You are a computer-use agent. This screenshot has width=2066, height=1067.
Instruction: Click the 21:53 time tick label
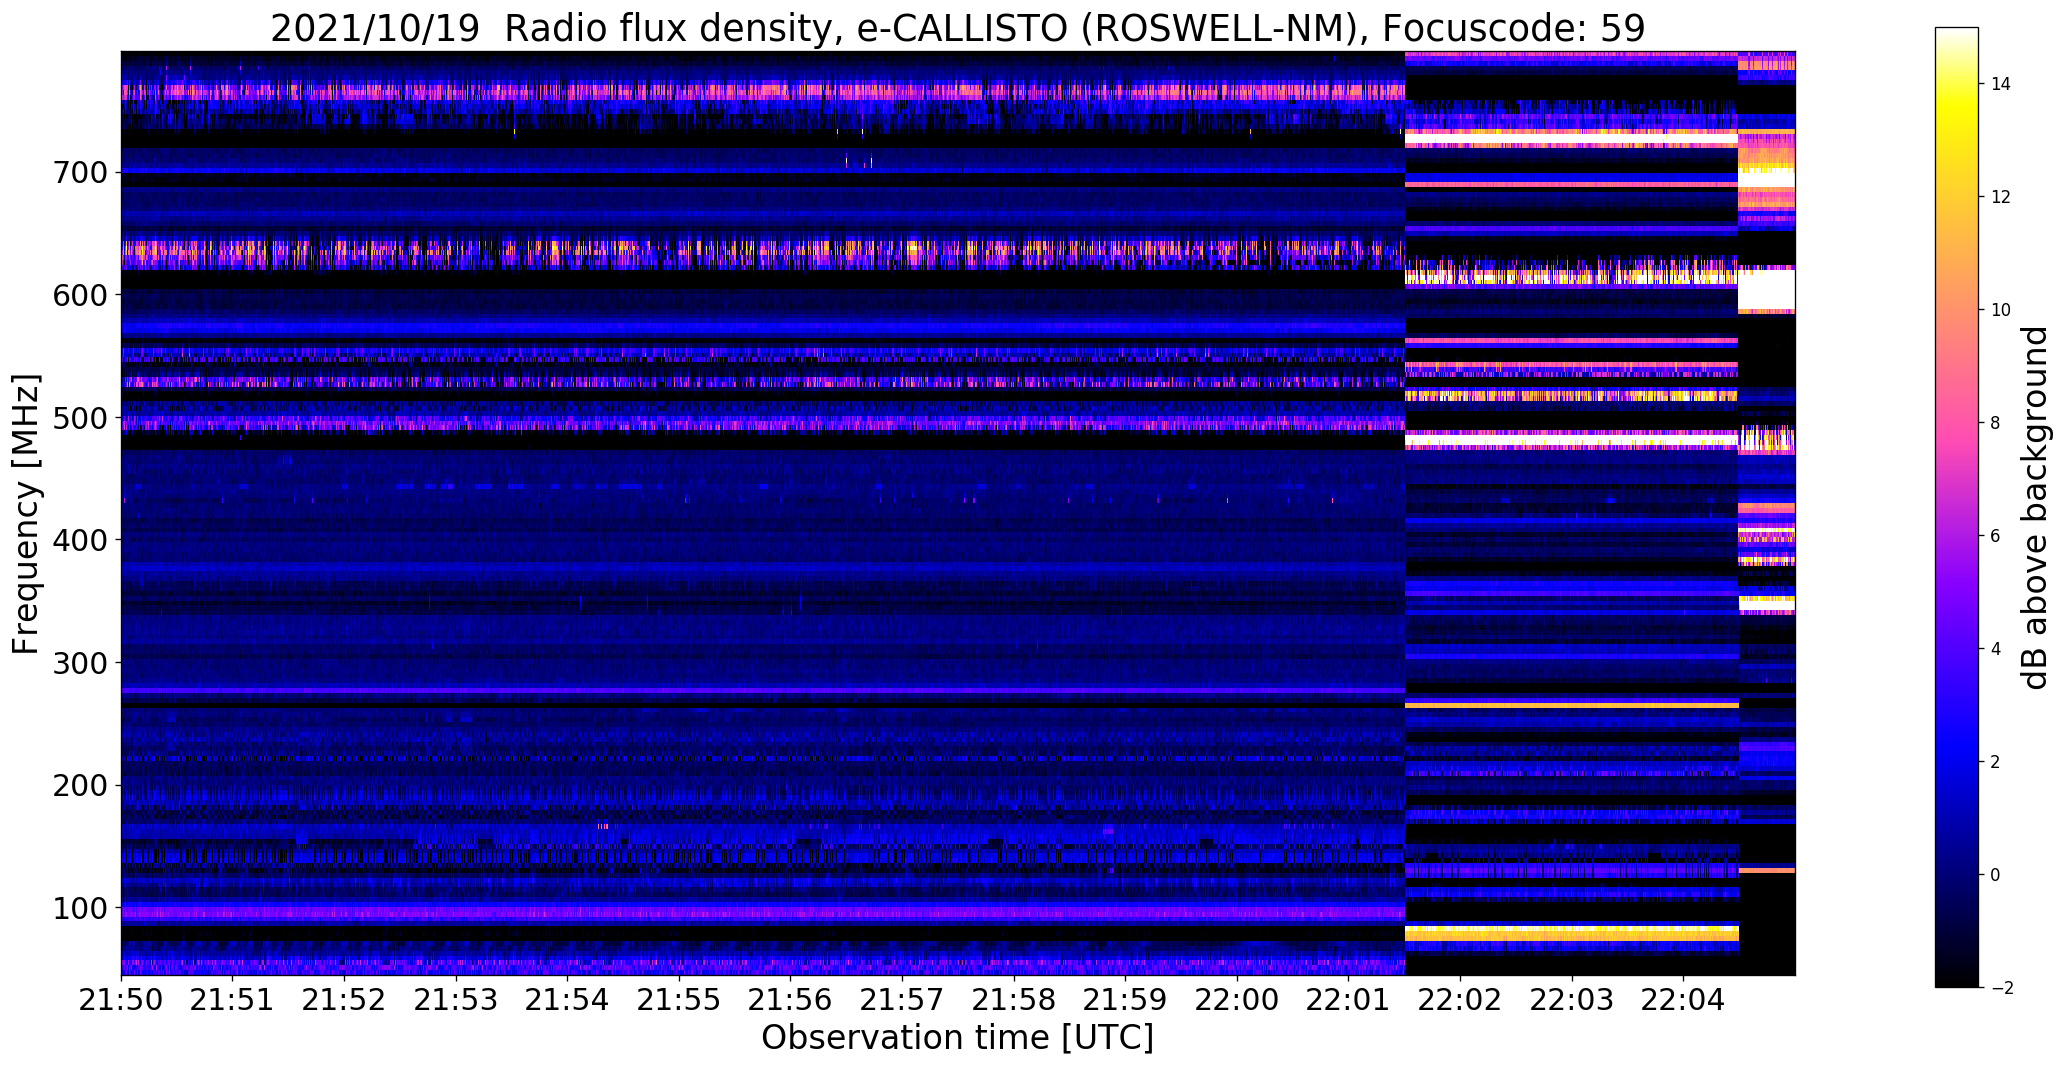point(456,999)
